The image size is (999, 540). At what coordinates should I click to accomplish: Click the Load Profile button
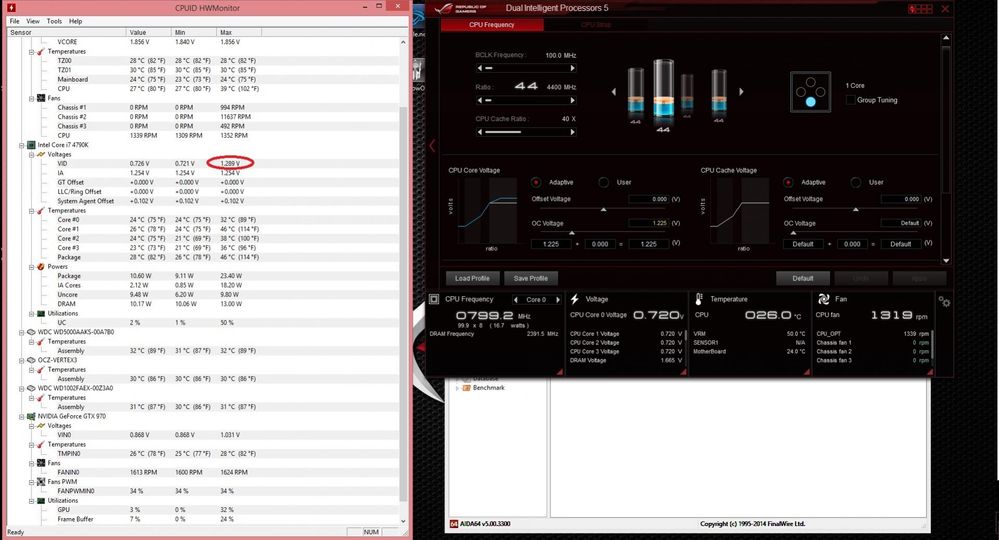click(472, 278)
